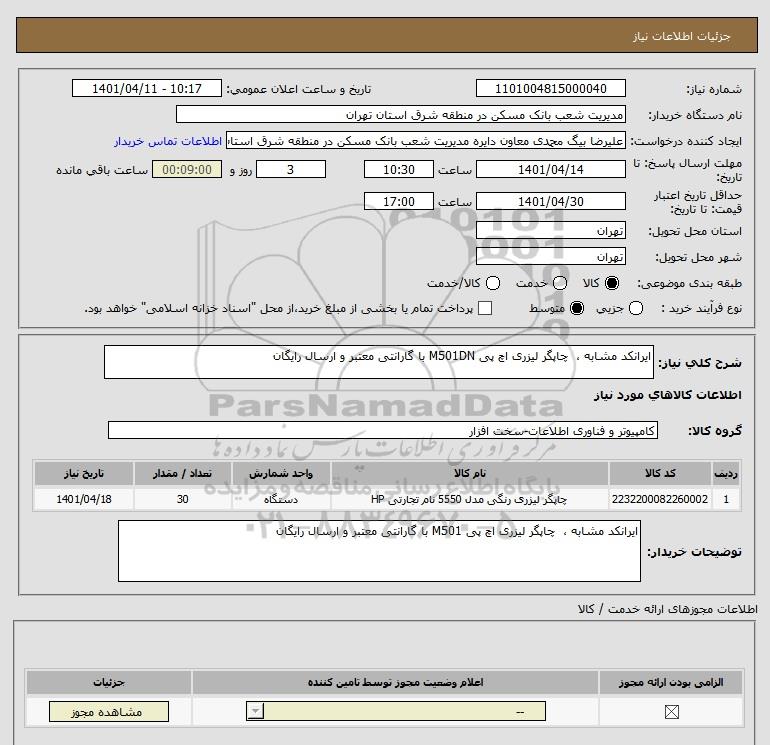Toggle the mandatory license checkbox
Screen dimensions: 770x745
tap(671, 712)
